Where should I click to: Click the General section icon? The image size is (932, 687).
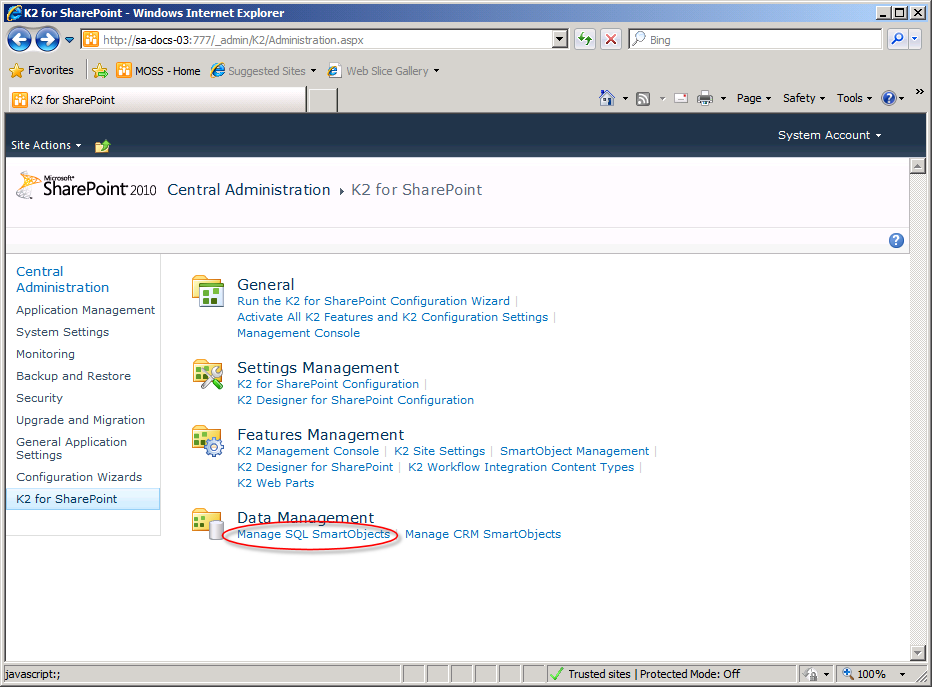207,291
